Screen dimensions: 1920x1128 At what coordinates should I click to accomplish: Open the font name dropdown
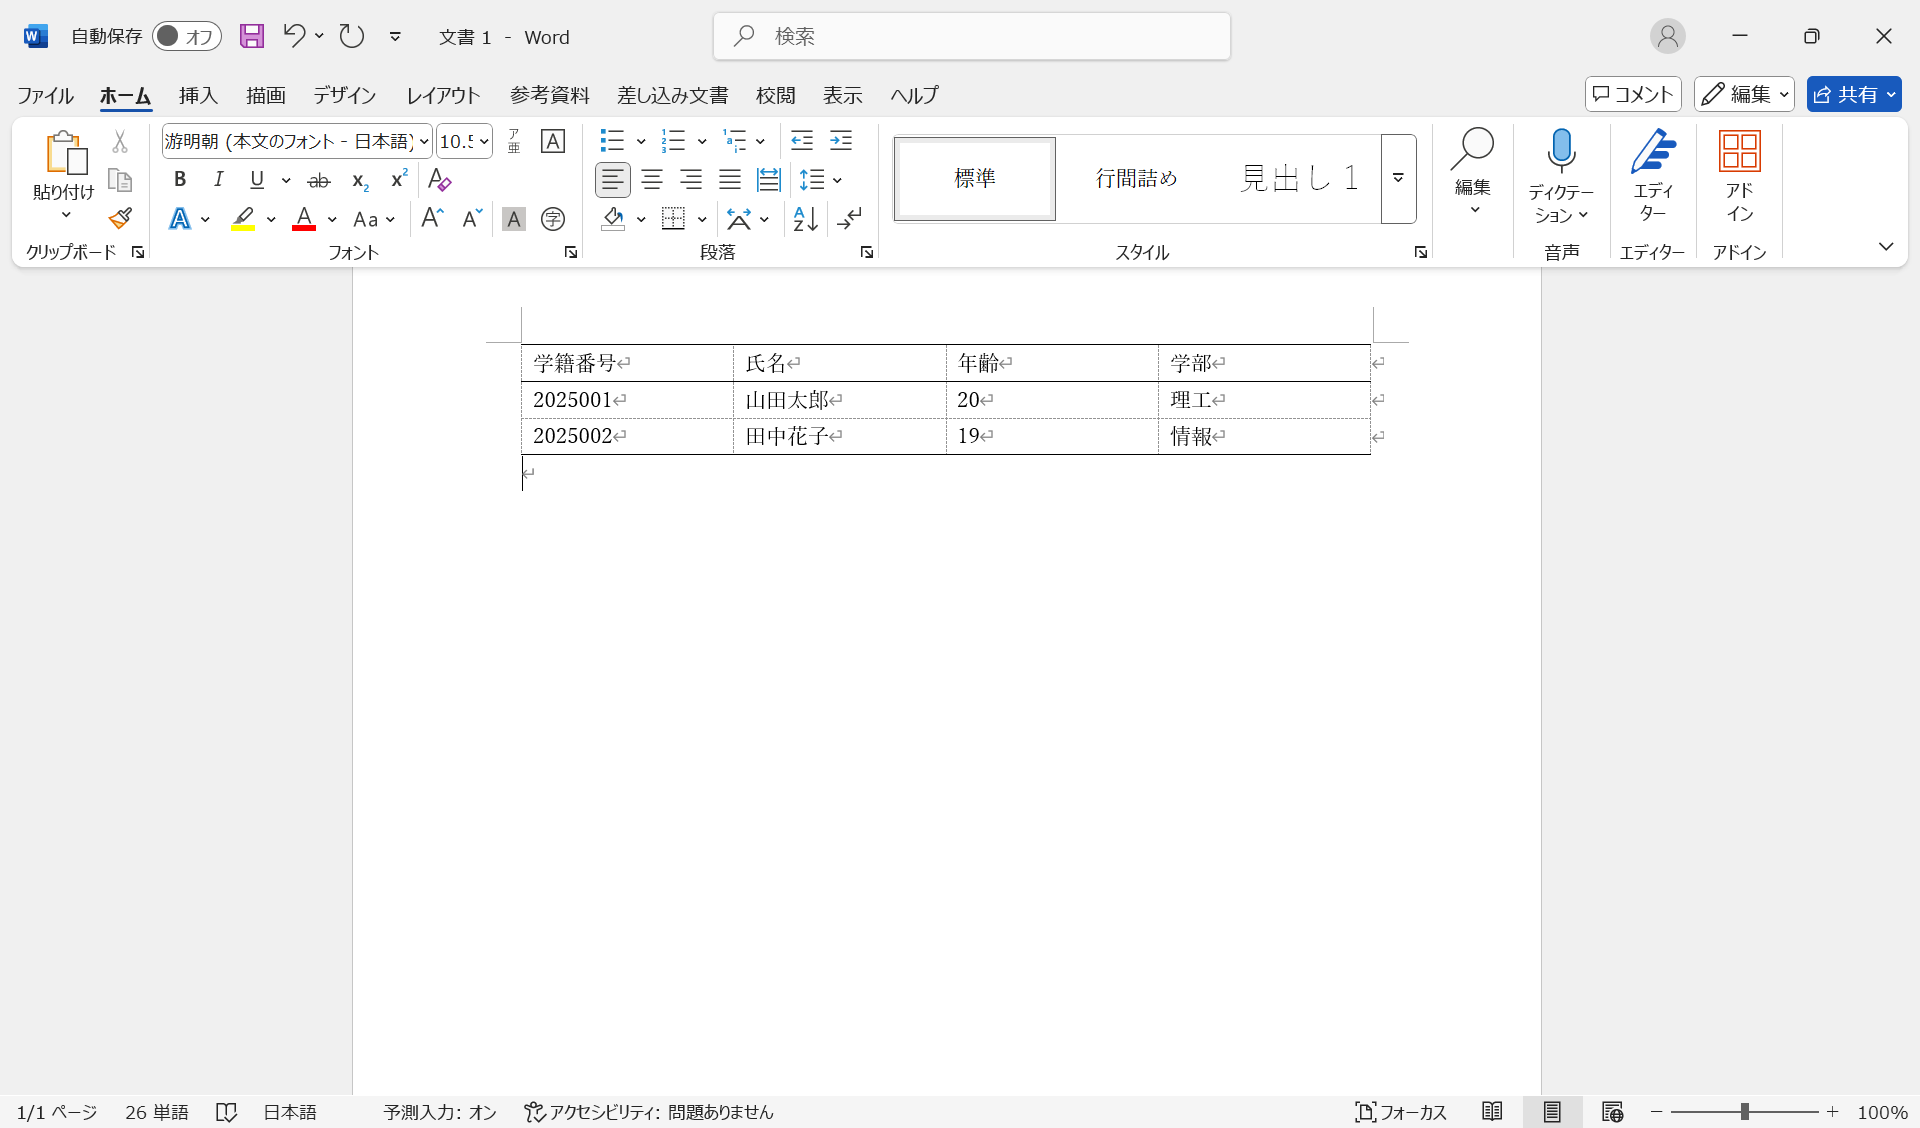pyautogui.click(x=424, y=141)
